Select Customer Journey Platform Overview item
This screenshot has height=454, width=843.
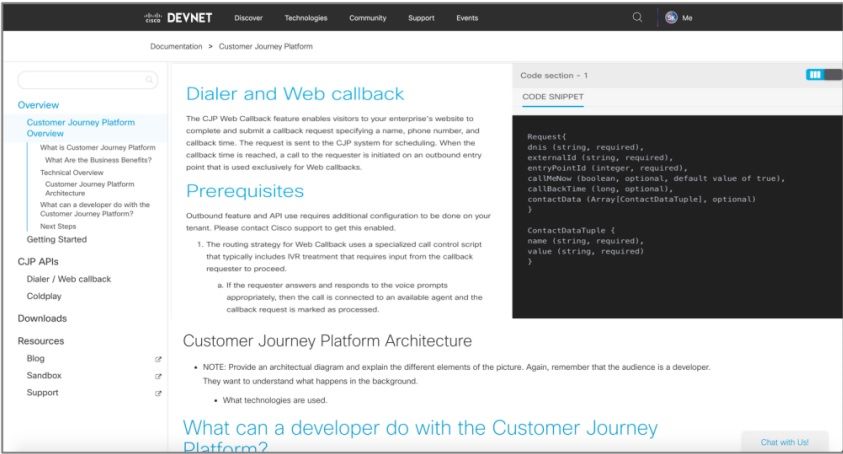coord(81,128)
